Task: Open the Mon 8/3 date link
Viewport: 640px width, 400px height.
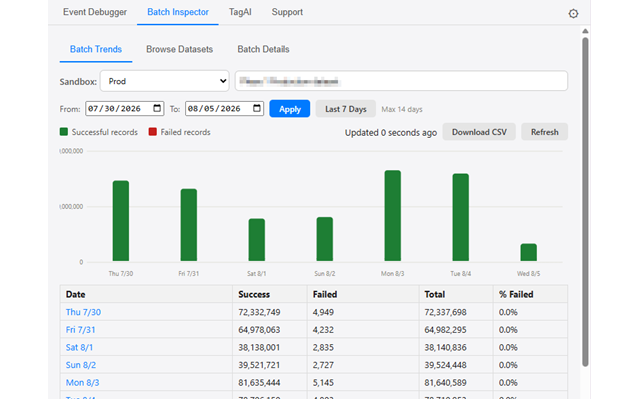Action: pos(82,382)
